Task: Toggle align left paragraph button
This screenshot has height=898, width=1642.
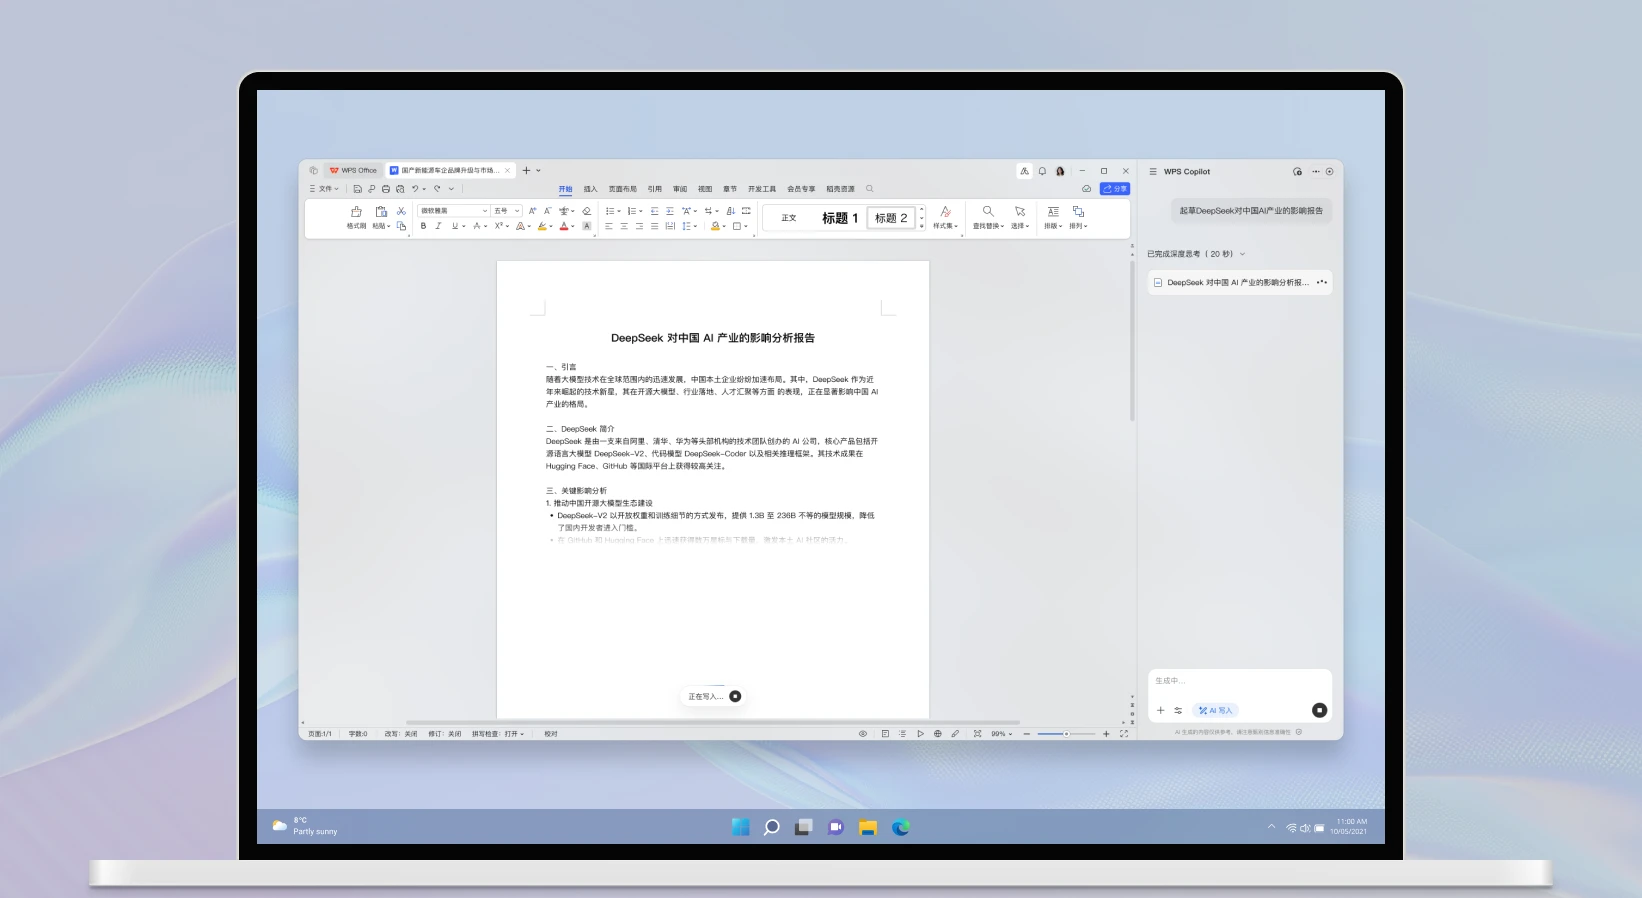Action: pyautogui.click(x=608, y=226)
